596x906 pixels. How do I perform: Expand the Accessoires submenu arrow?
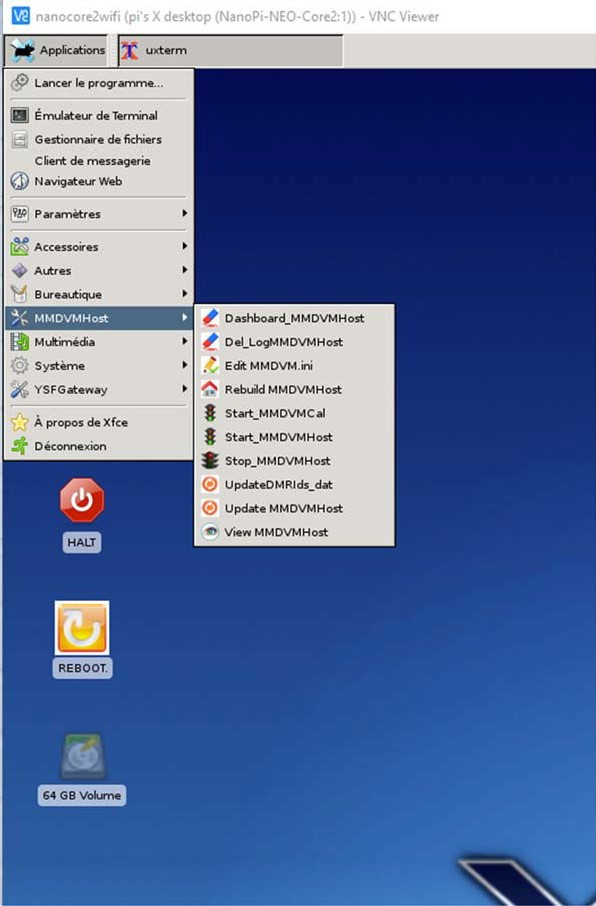coord(184,246)
